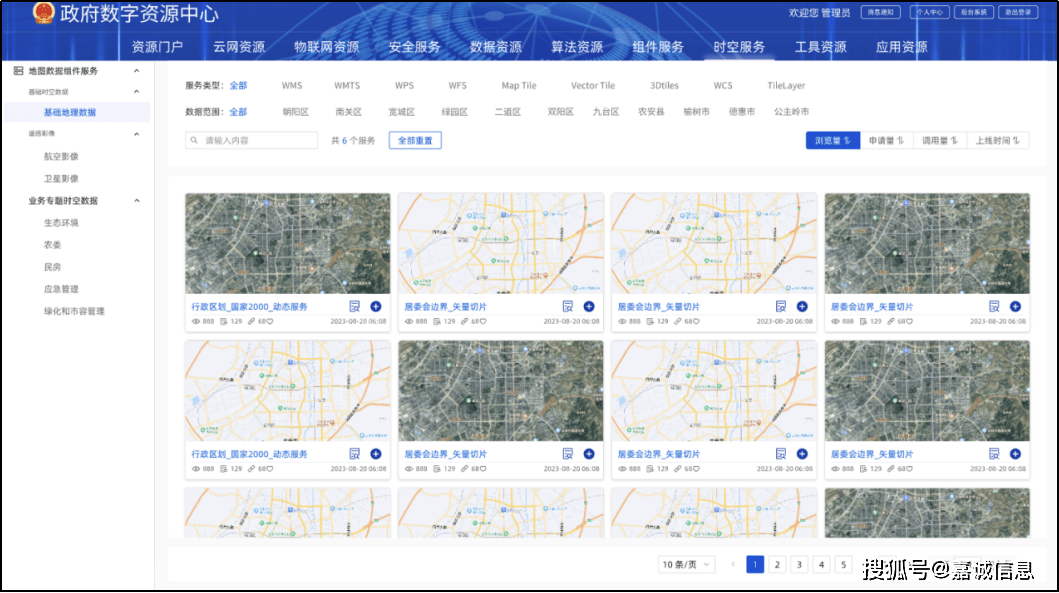Collapse the 业务专题时空数据 group
1059x593 pixels.
[x=136, y=201]
